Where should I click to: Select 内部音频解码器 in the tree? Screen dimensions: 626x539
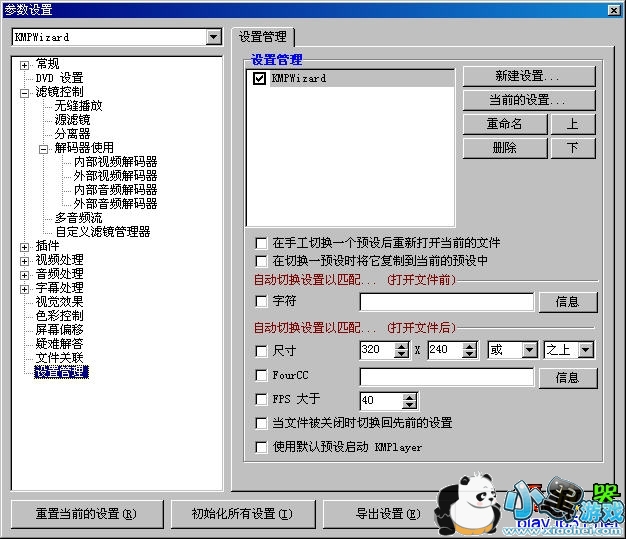[x=115, y=190]
